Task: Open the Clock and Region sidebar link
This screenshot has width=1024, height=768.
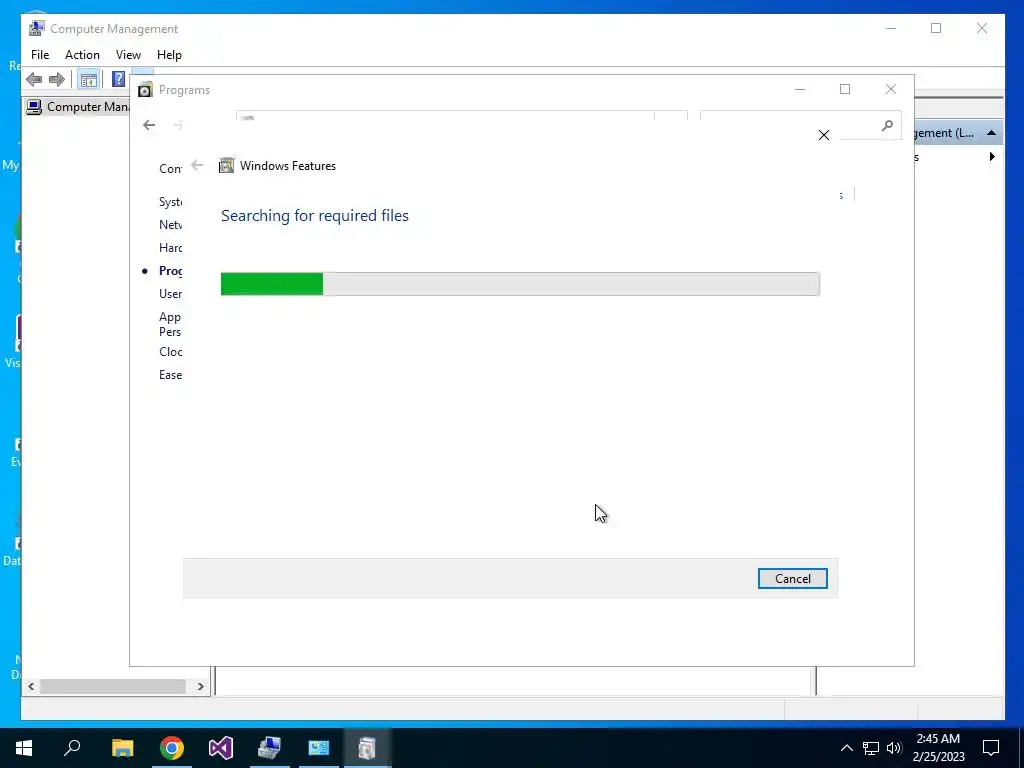Action: [170, 351]
